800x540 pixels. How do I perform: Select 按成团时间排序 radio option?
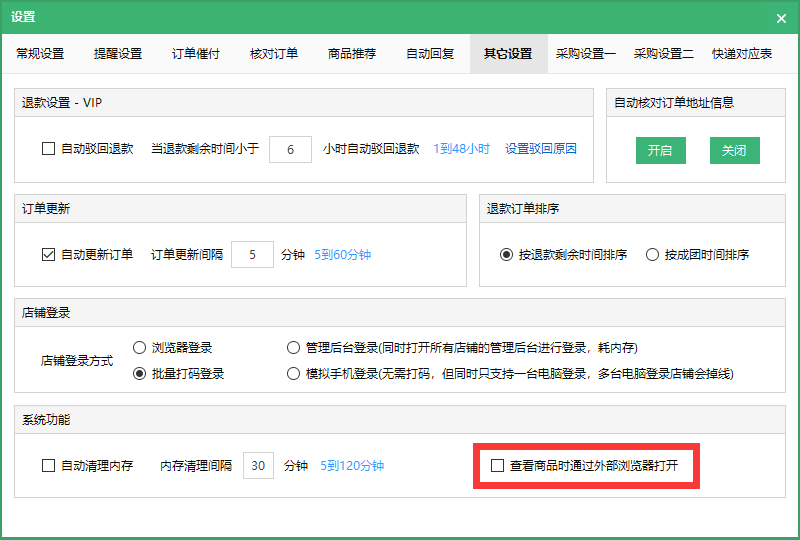point(653,255)
